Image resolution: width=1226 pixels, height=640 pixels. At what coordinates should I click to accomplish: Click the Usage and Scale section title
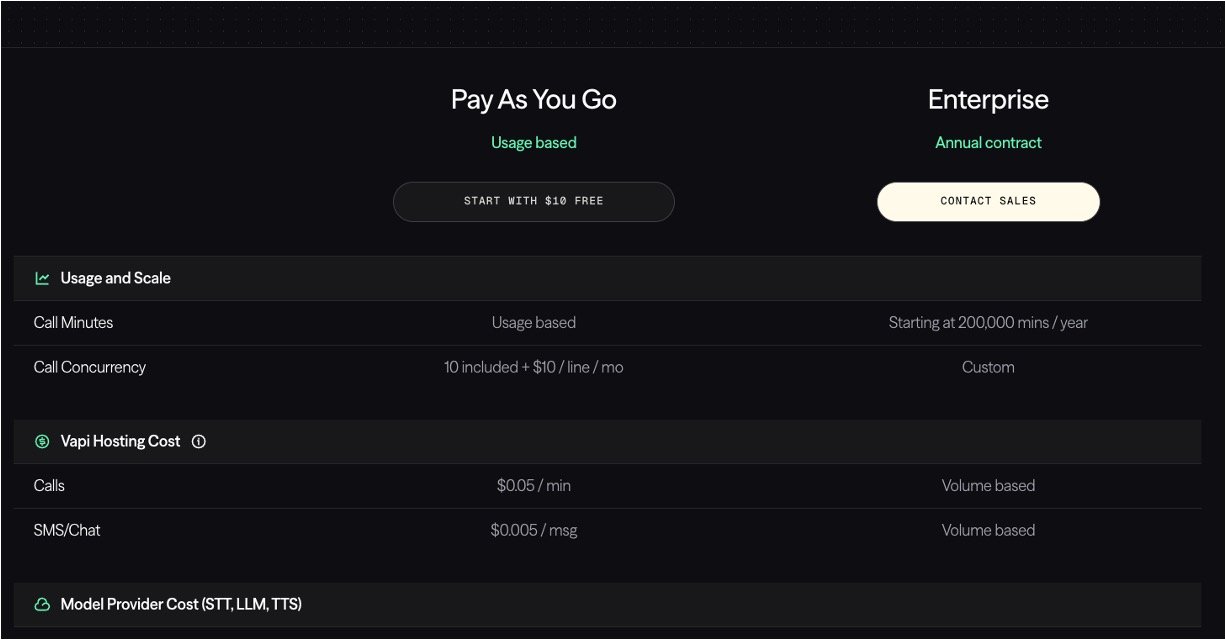(115, 279)
